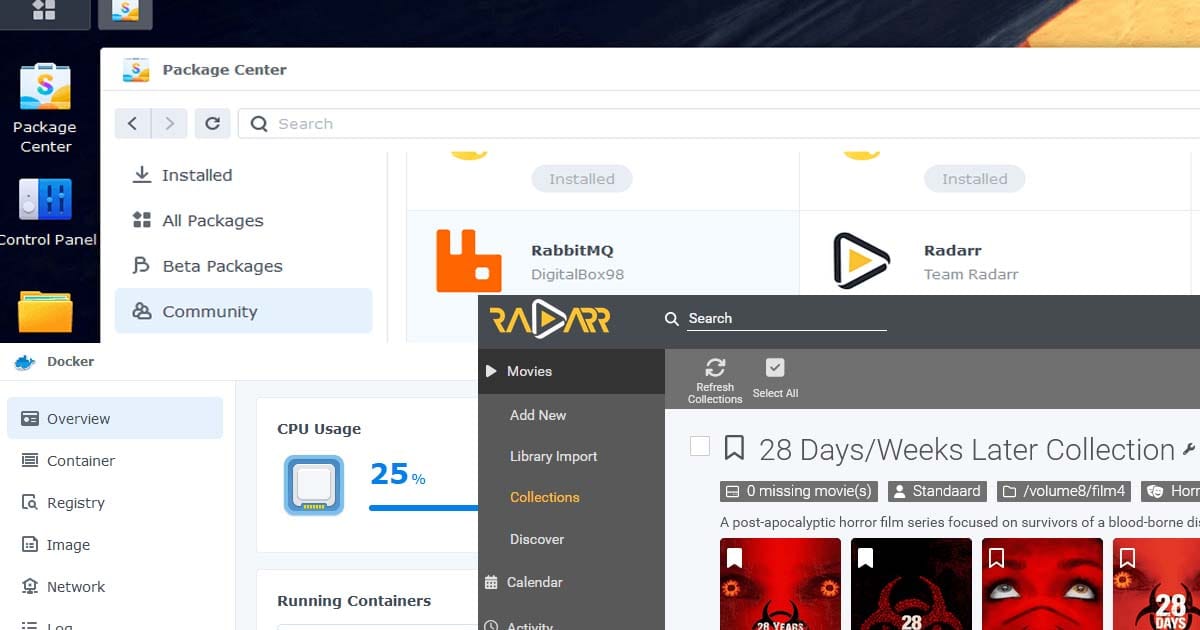
Task: Toggle Select All in Radarr toolbar
Action: (x=775, y=380)
